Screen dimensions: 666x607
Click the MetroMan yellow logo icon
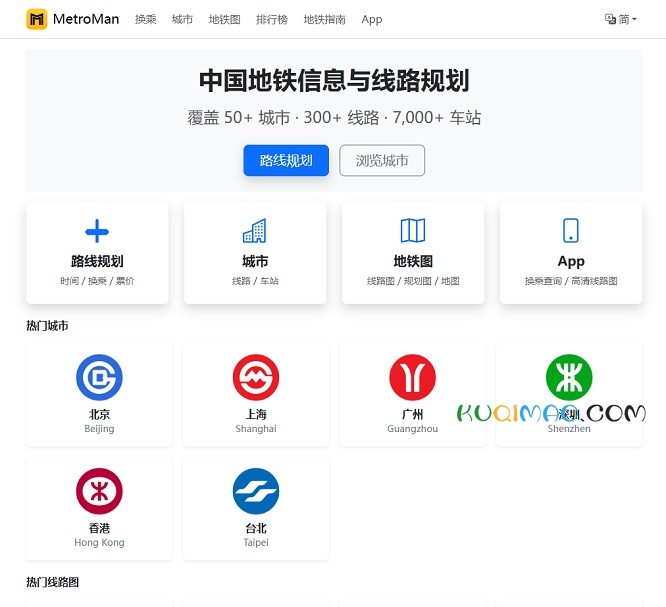click(x=37, y=19)
